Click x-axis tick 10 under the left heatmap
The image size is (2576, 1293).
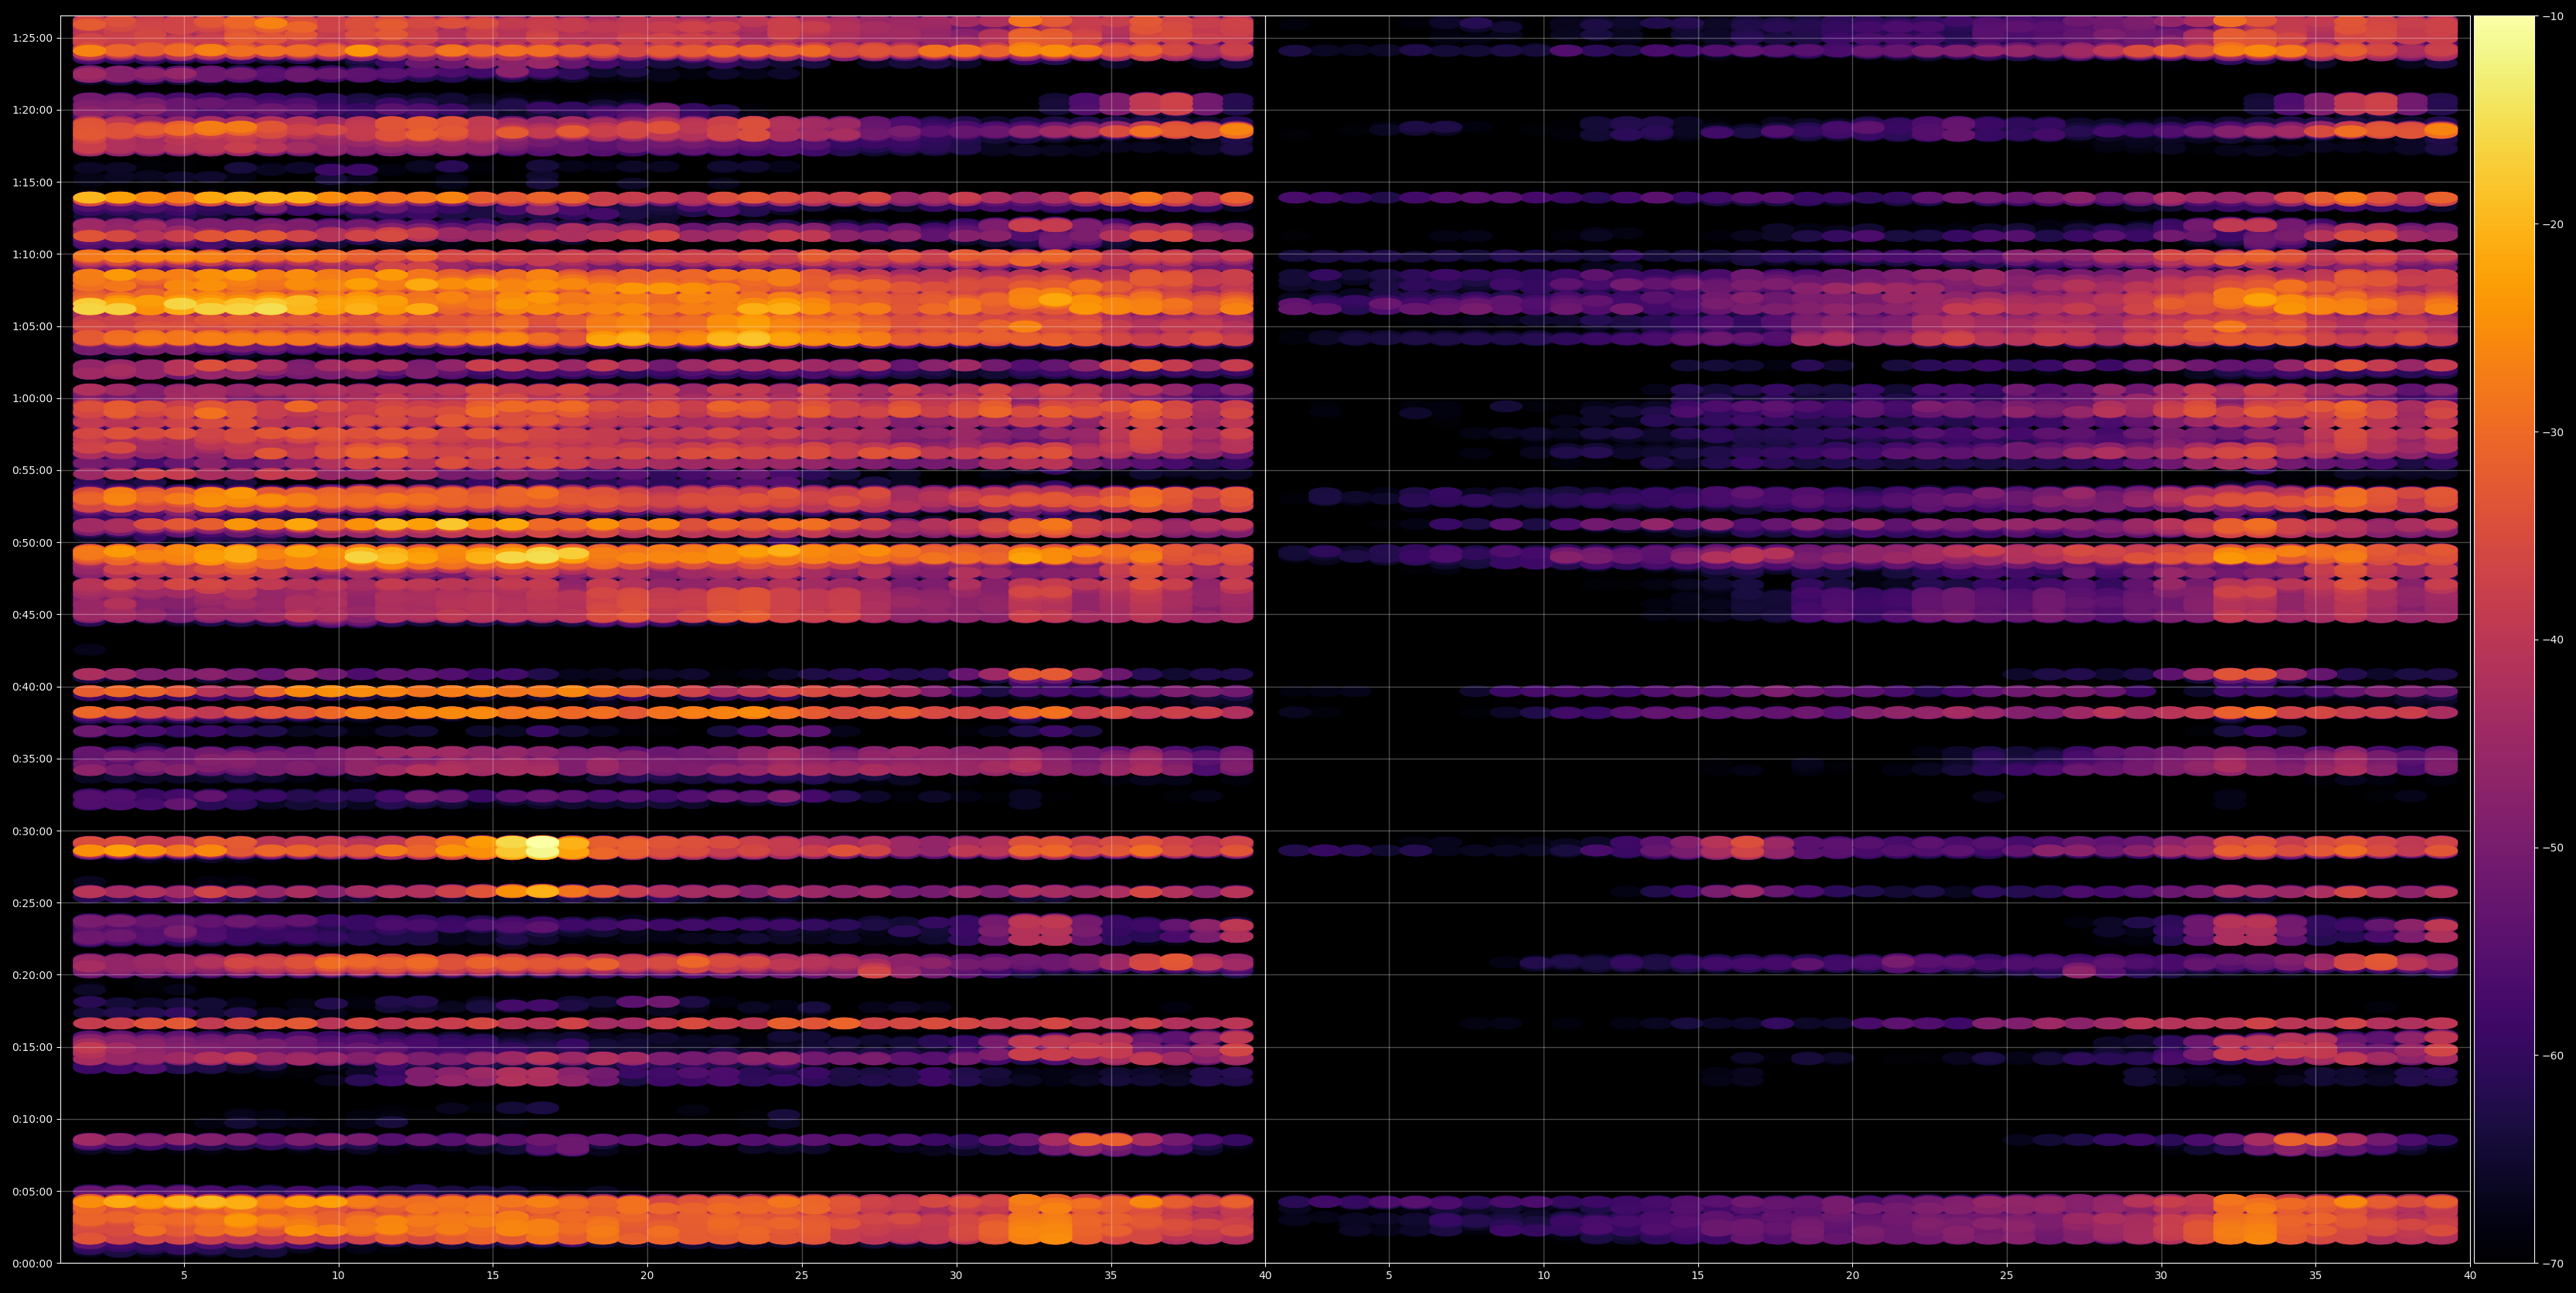[x=338, y=1276]
